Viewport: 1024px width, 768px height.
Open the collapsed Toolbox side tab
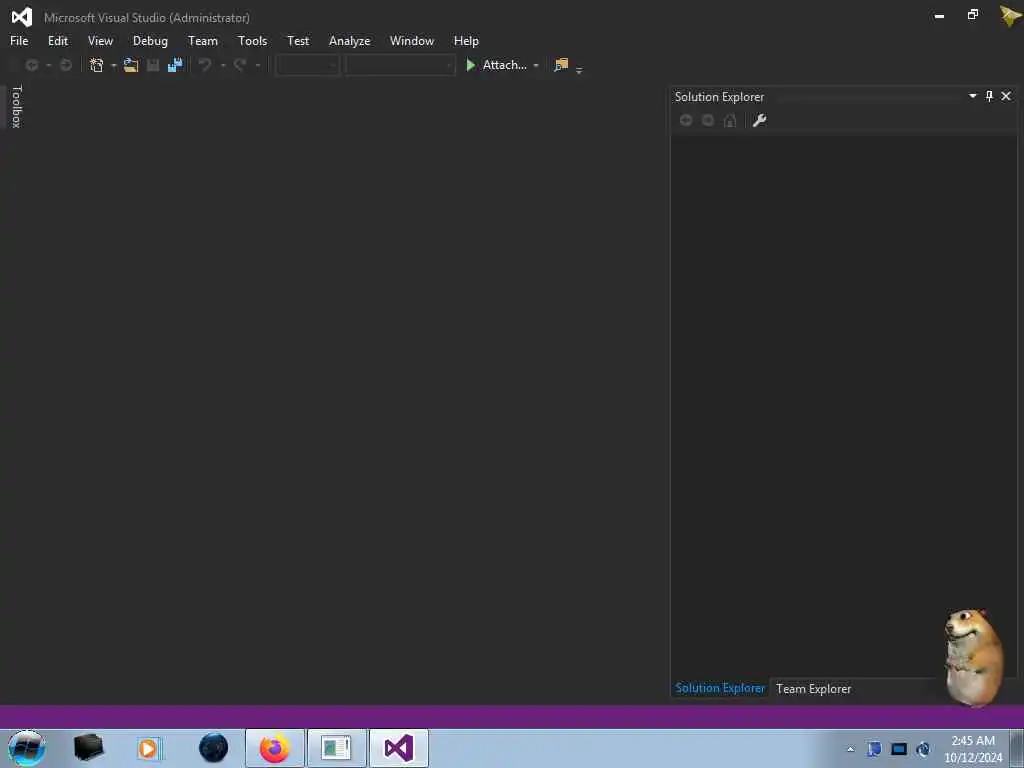(x=16, y=106)
